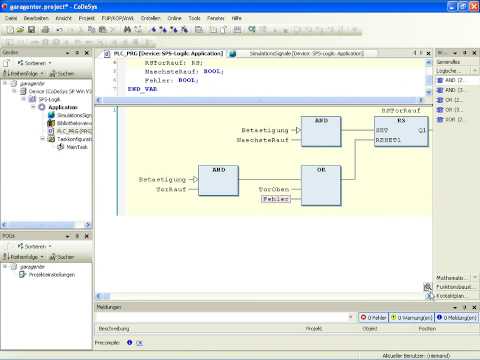Click the Suchen search icon in POUs panel

(x=52, y=257)
